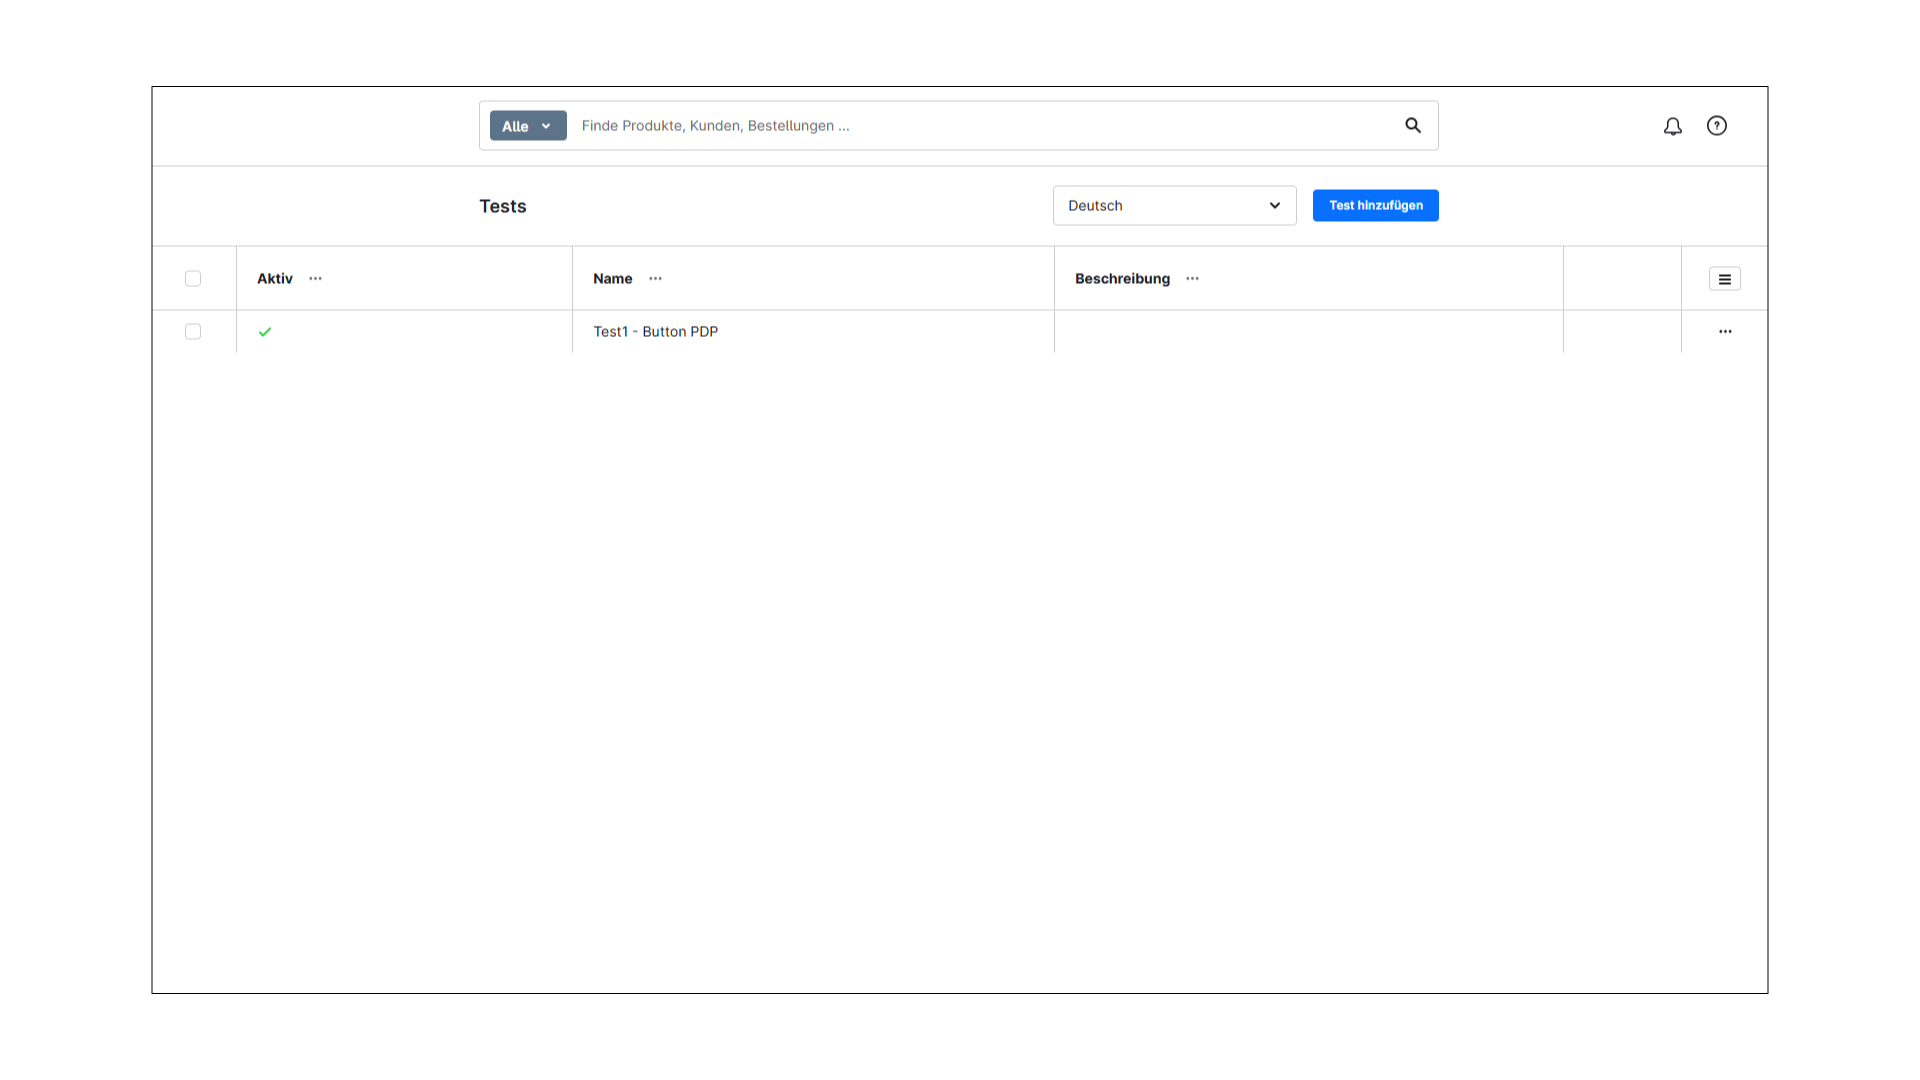Click the help question mark icon

click(1717, 126)
